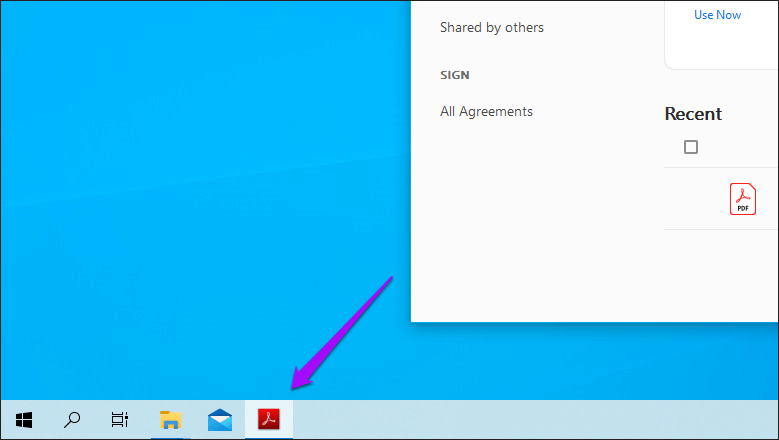Open the Windows Start menu
The image size is (779, 440).
24,420
